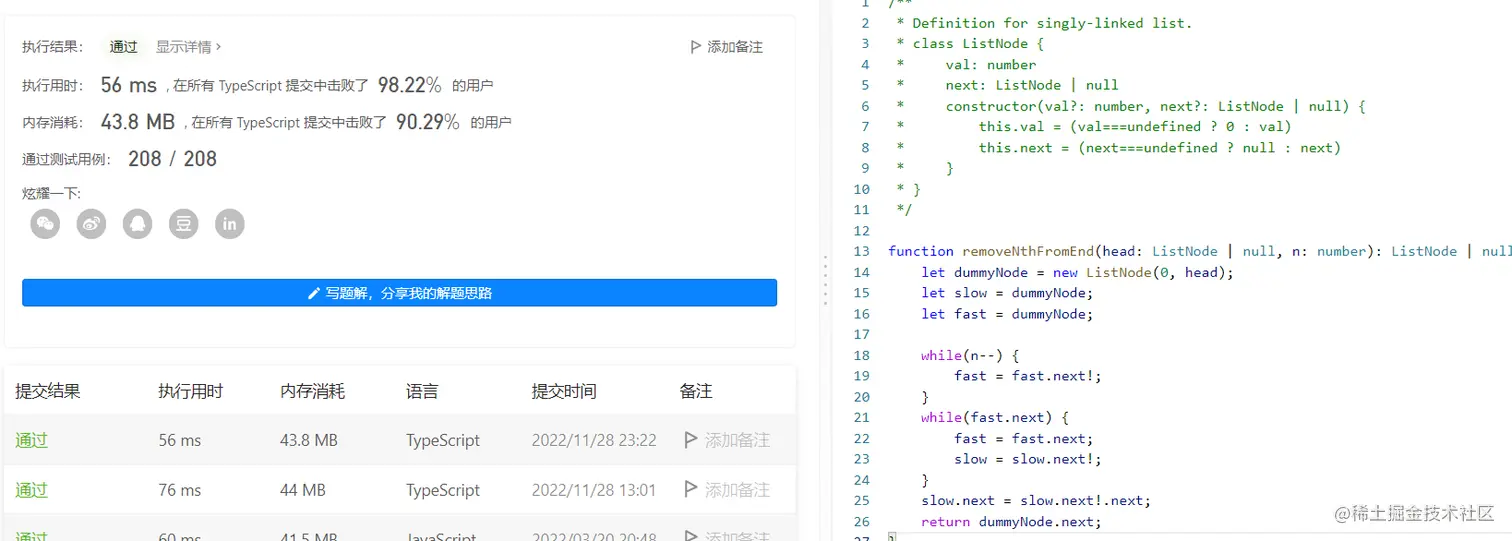Expand 显示详情 result details

189,47
